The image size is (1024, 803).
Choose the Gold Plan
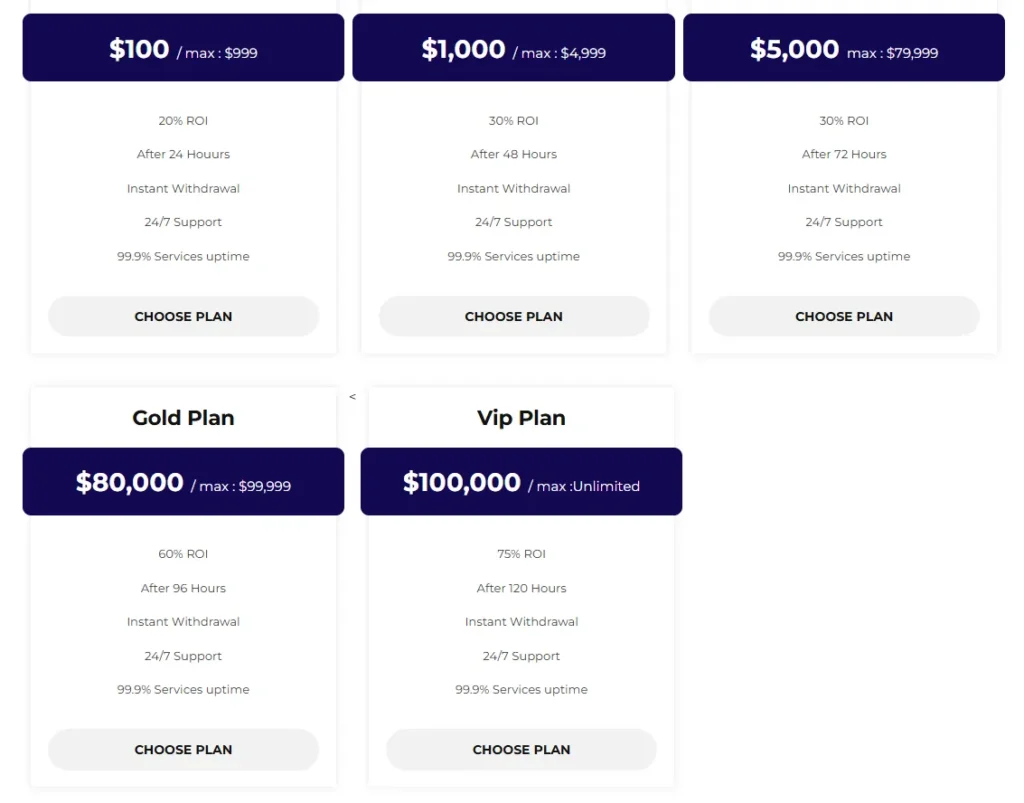click(x=183, y=749)
